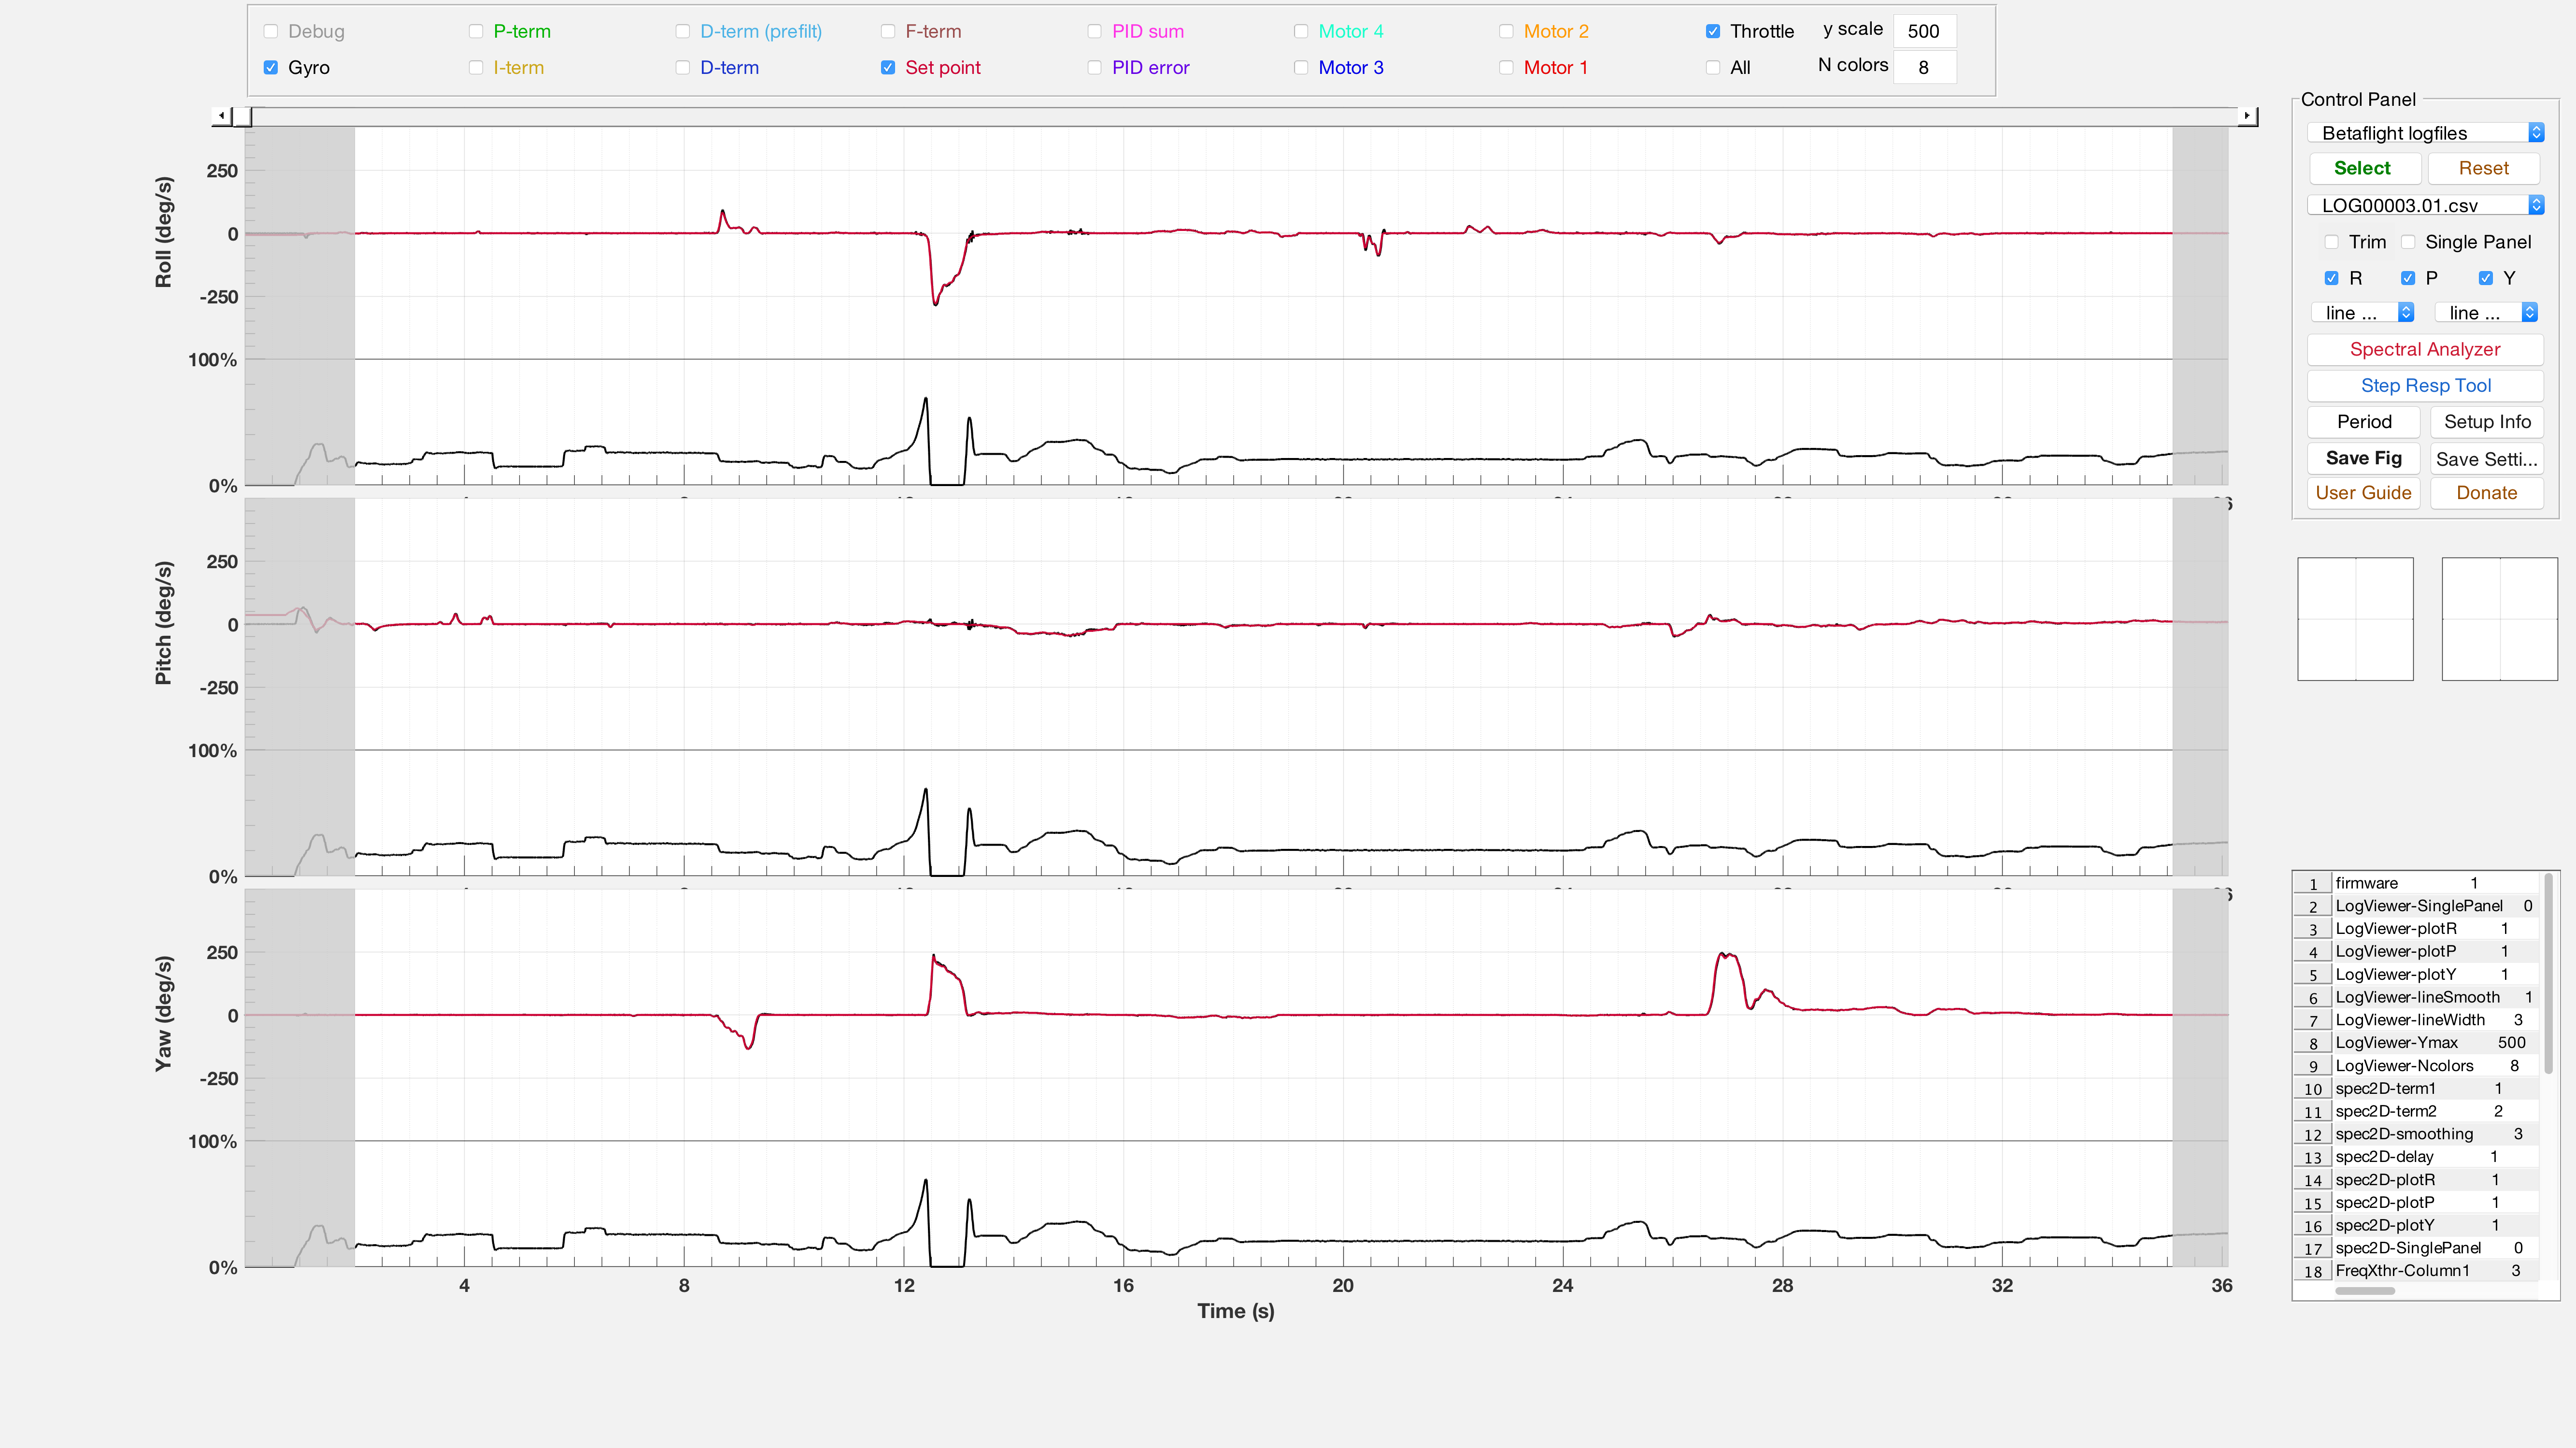Click the Select logfile button
This screenshot has height=1448, width=2576.
point(2362,168)
